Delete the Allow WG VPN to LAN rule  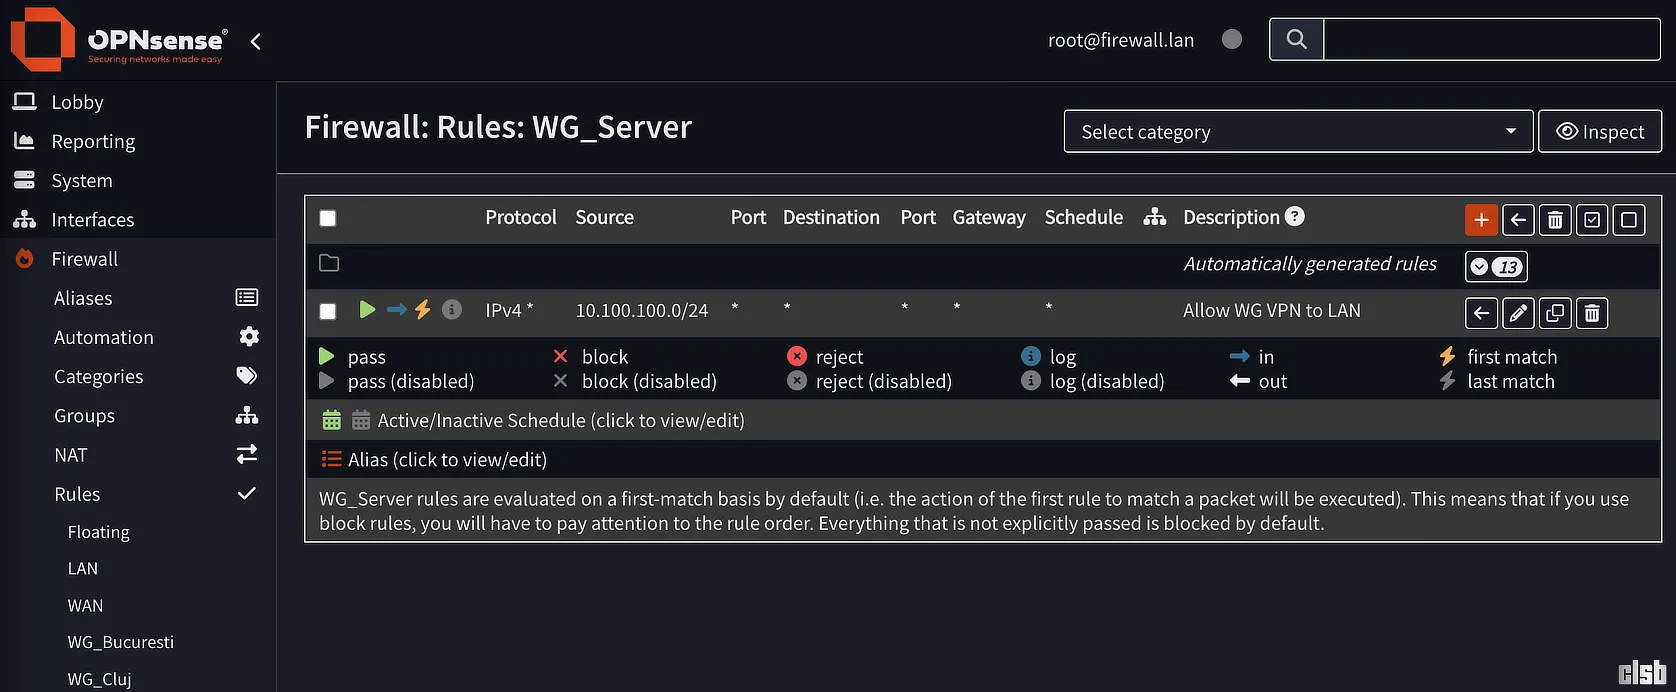1592,313
